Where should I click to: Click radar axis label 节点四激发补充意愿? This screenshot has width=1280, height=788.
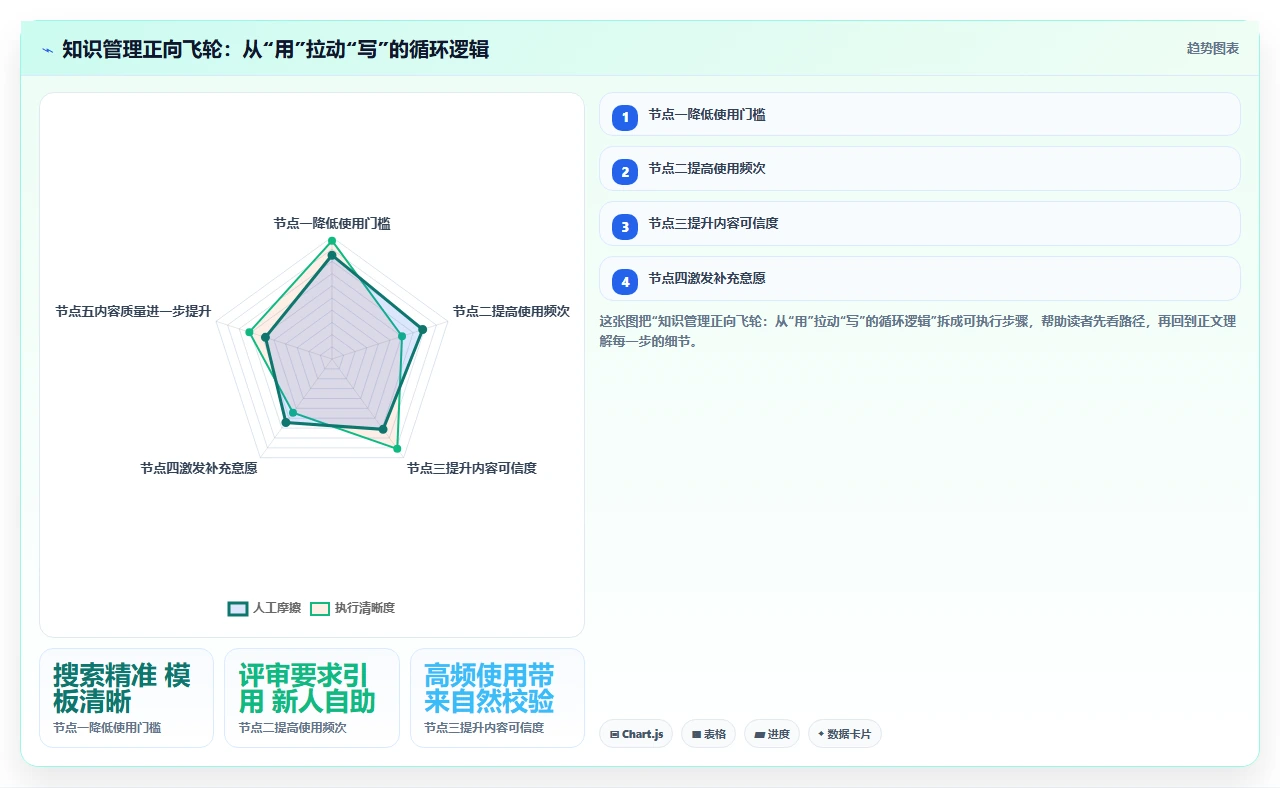(x=199, y=468)
